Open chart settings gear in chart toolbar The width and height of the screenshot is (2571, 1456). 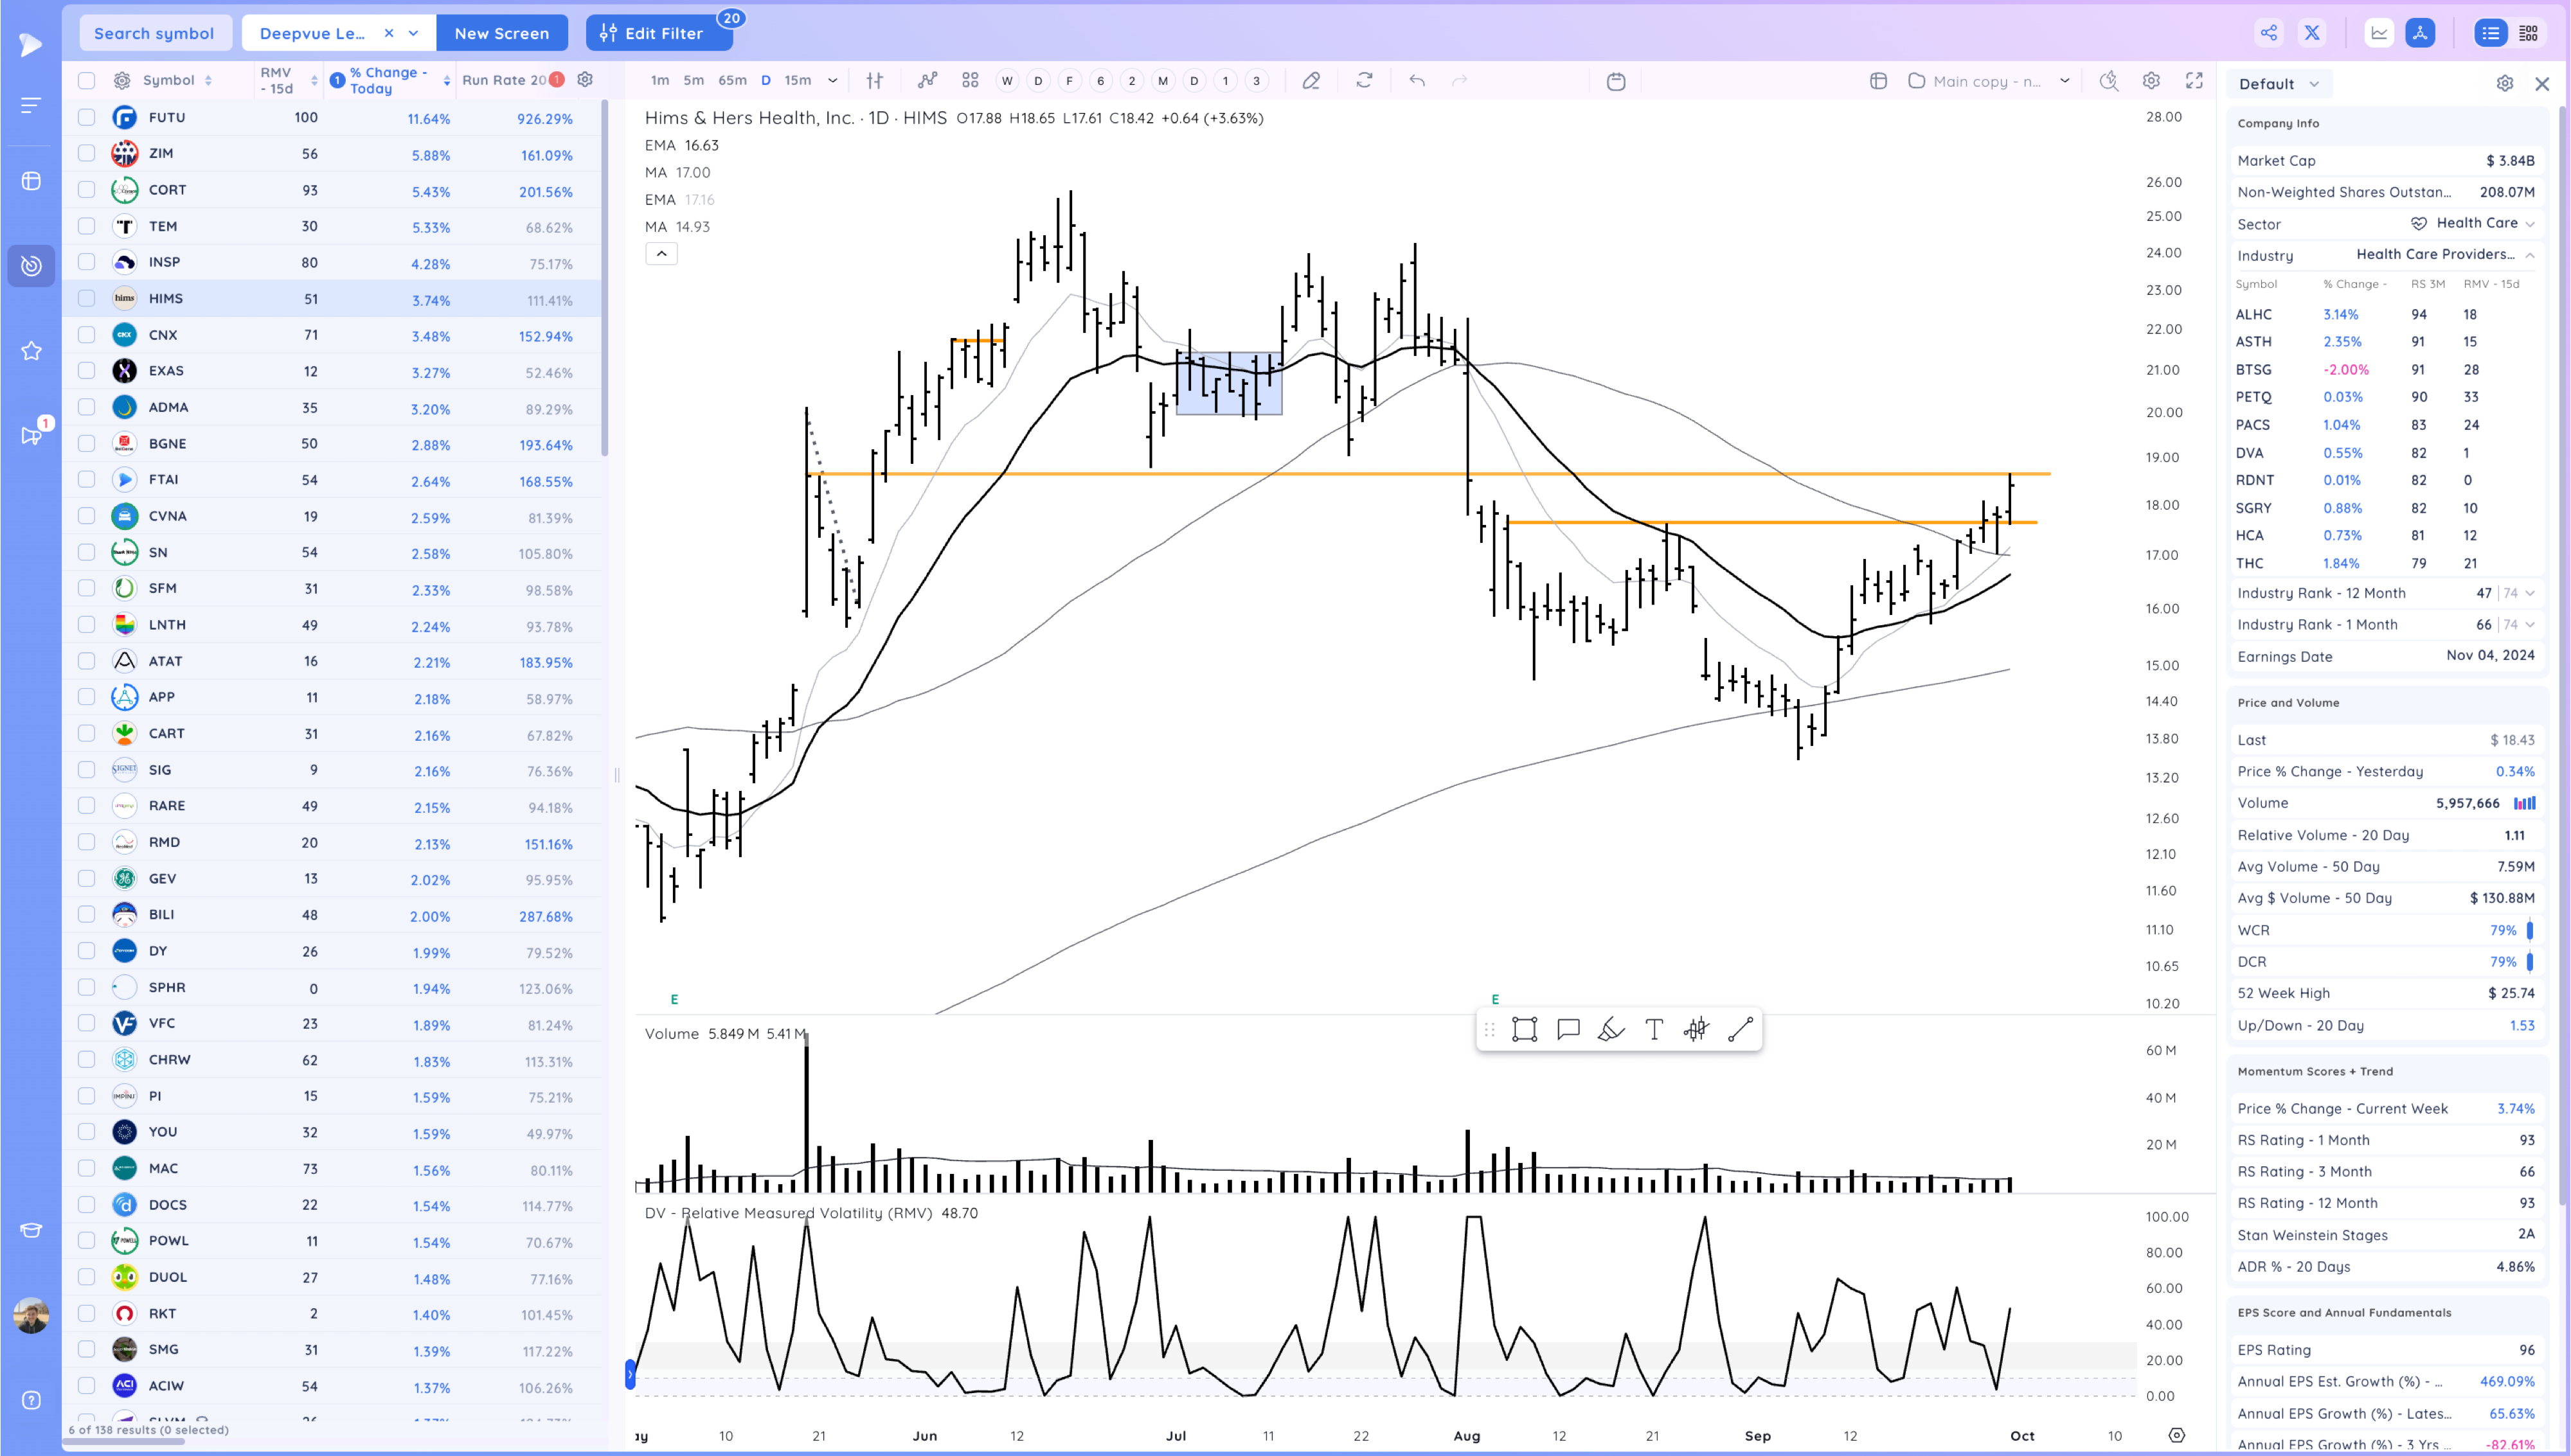click(x=2151, y=81)
